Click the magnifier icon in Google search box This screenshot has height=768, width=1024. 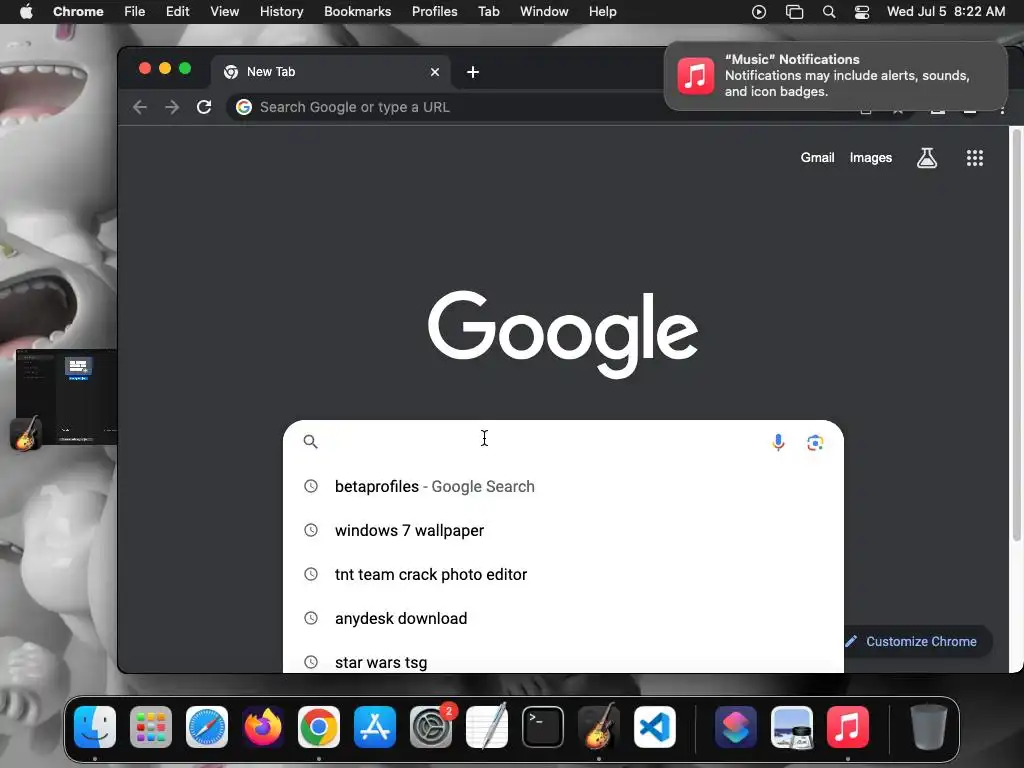click(311, 441)
